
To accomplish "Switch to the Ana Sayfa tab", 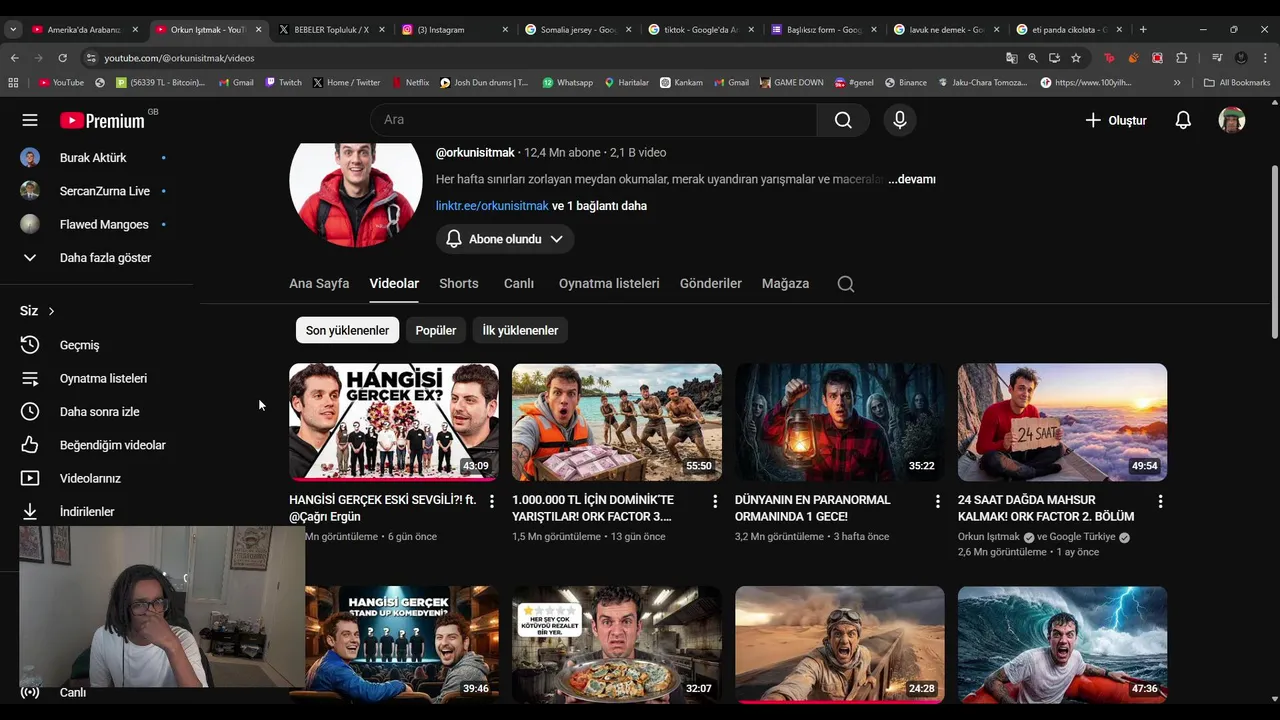I will (x=319, y=284).
